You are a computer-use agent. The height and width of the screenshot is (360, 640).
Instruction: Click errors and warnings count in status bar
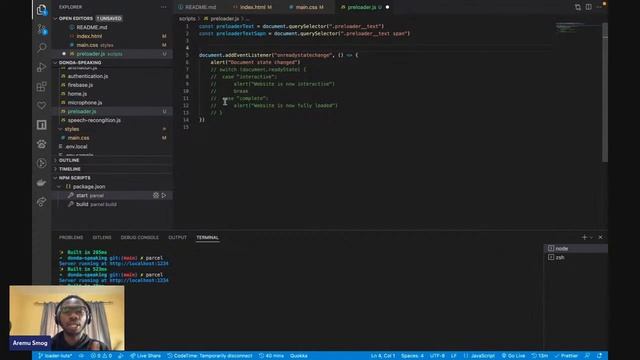tap(101, 356)
